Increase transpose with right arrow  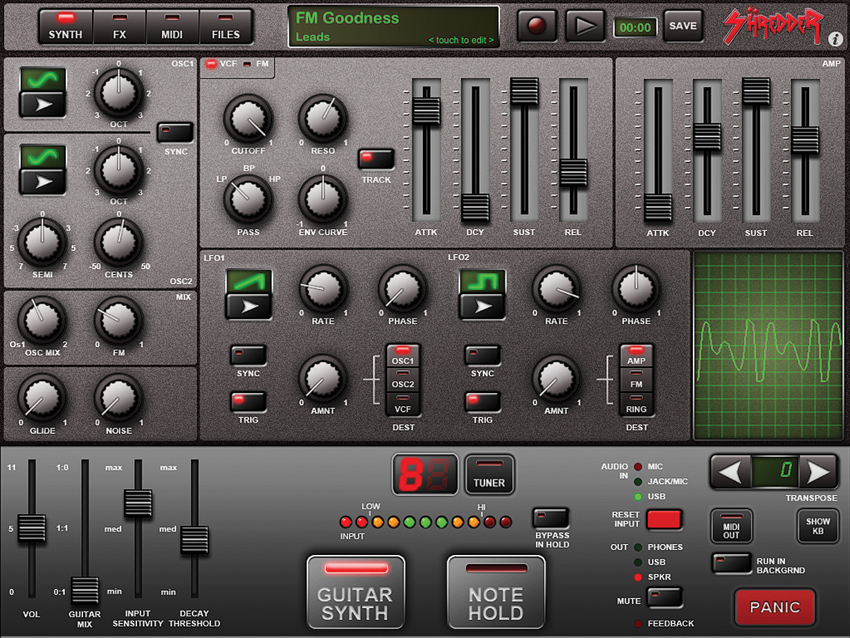[819, 472]
